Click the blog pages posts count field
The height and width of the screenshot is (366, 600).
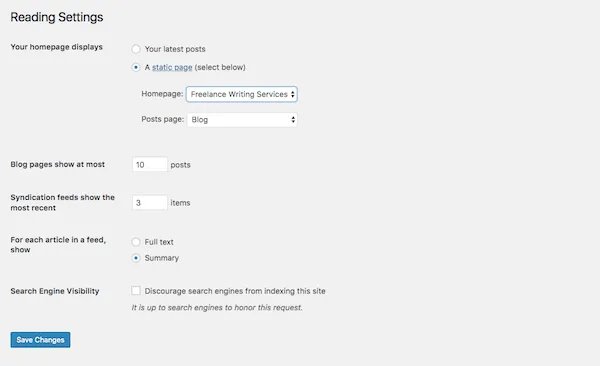tap(150, 165)
